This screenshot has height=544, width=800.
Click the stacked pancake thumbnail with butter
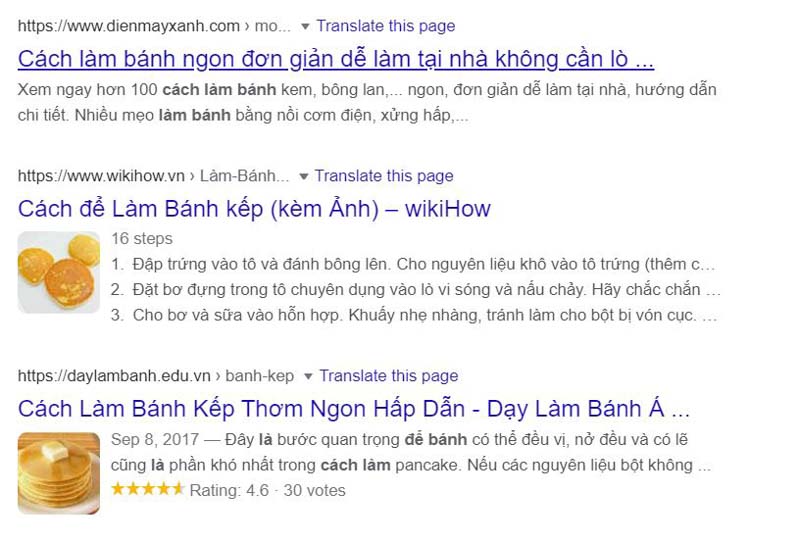[59, 472]
